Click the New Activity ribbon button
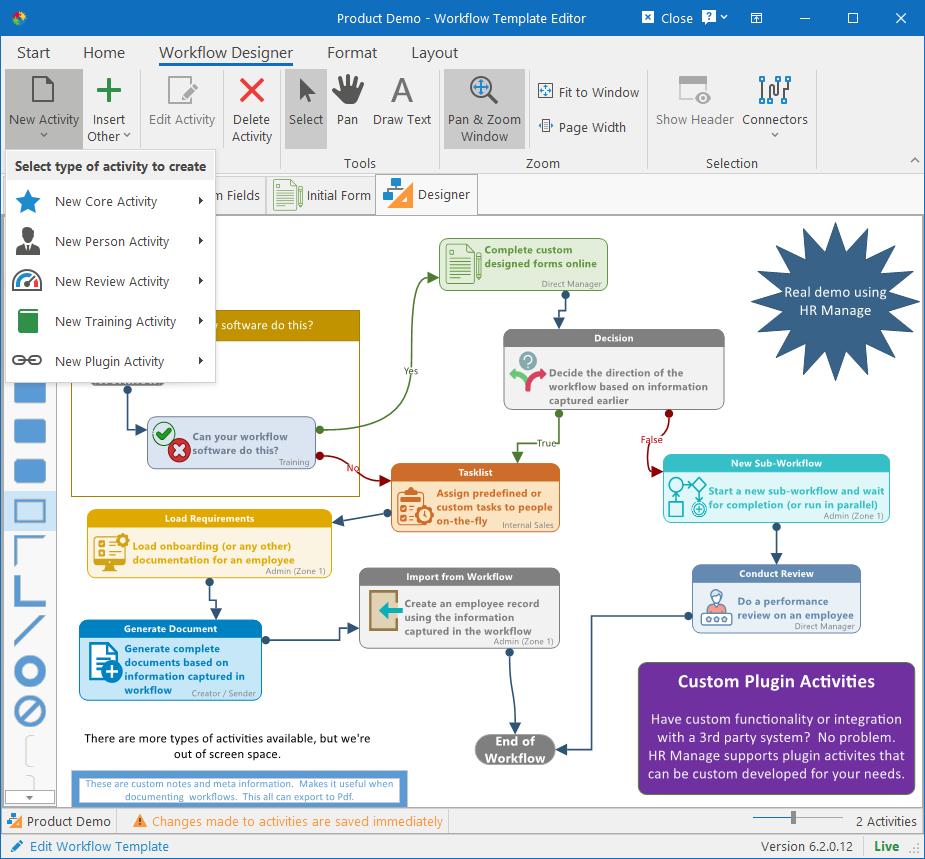 pos(44,109)
